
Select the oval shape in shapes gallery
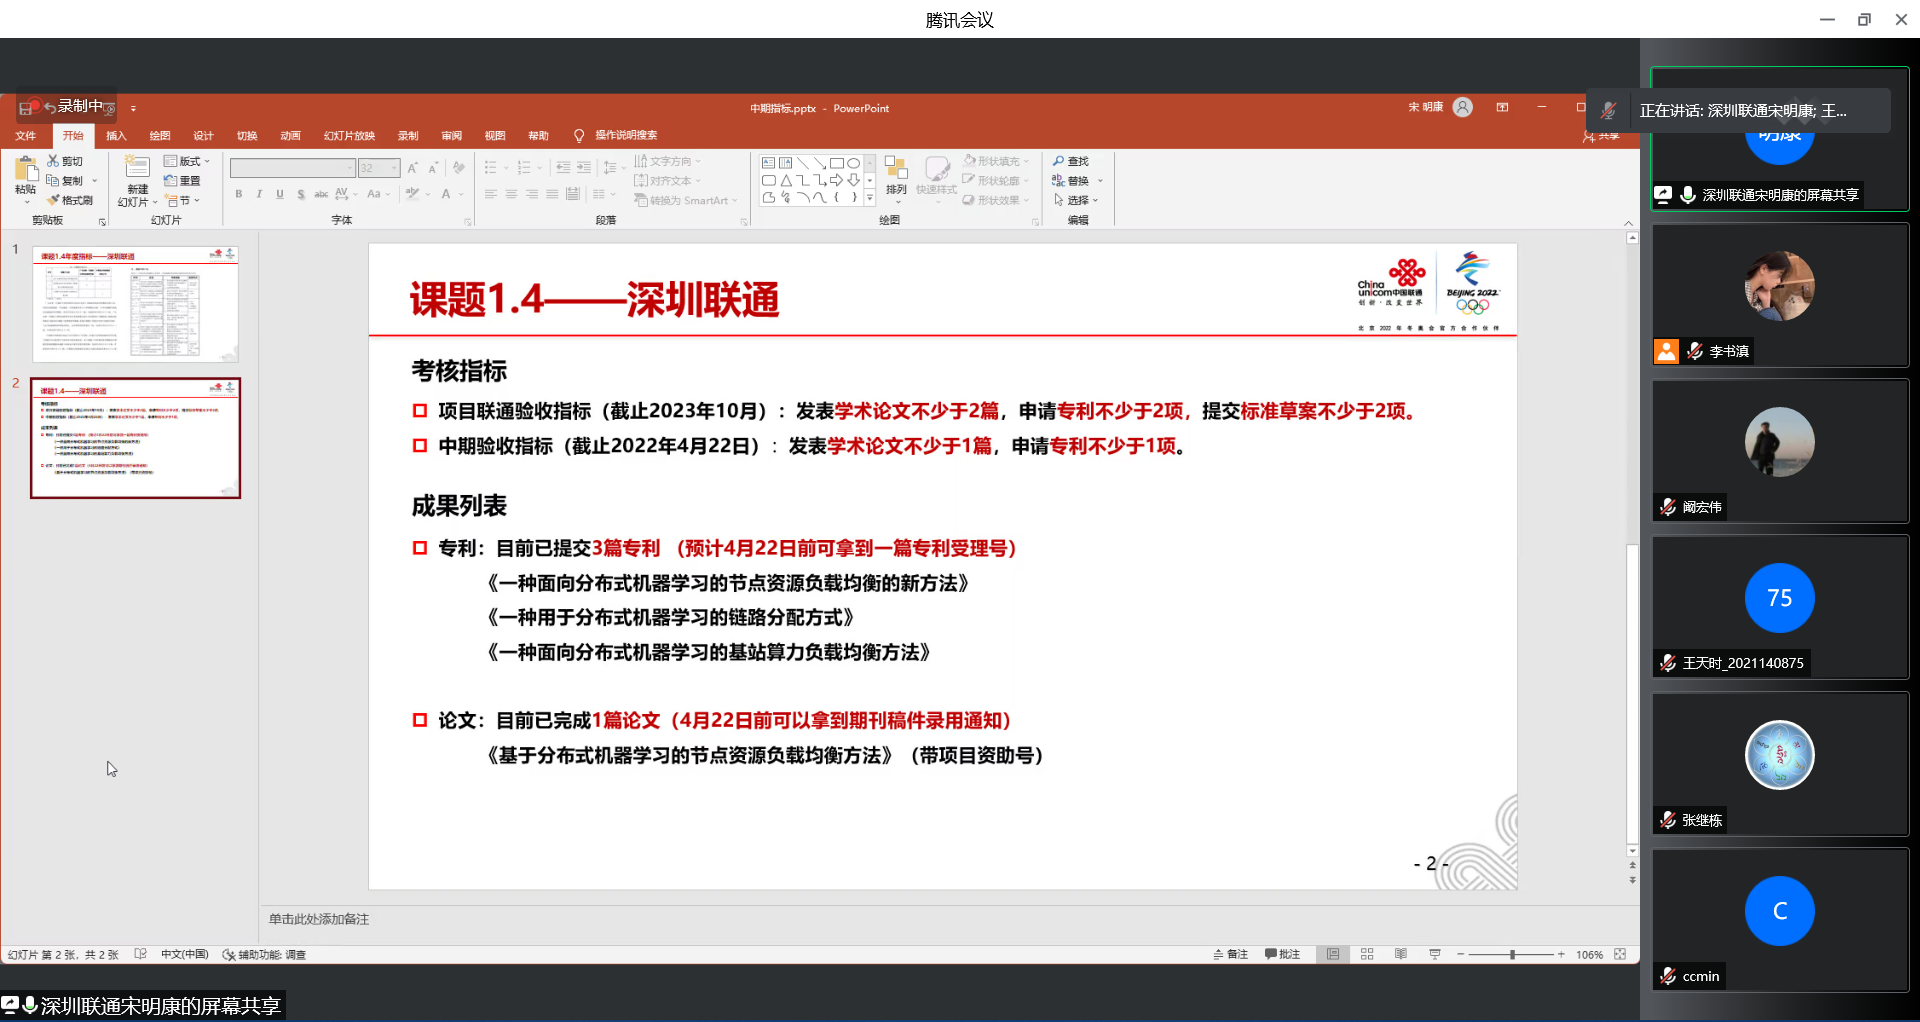853,163
